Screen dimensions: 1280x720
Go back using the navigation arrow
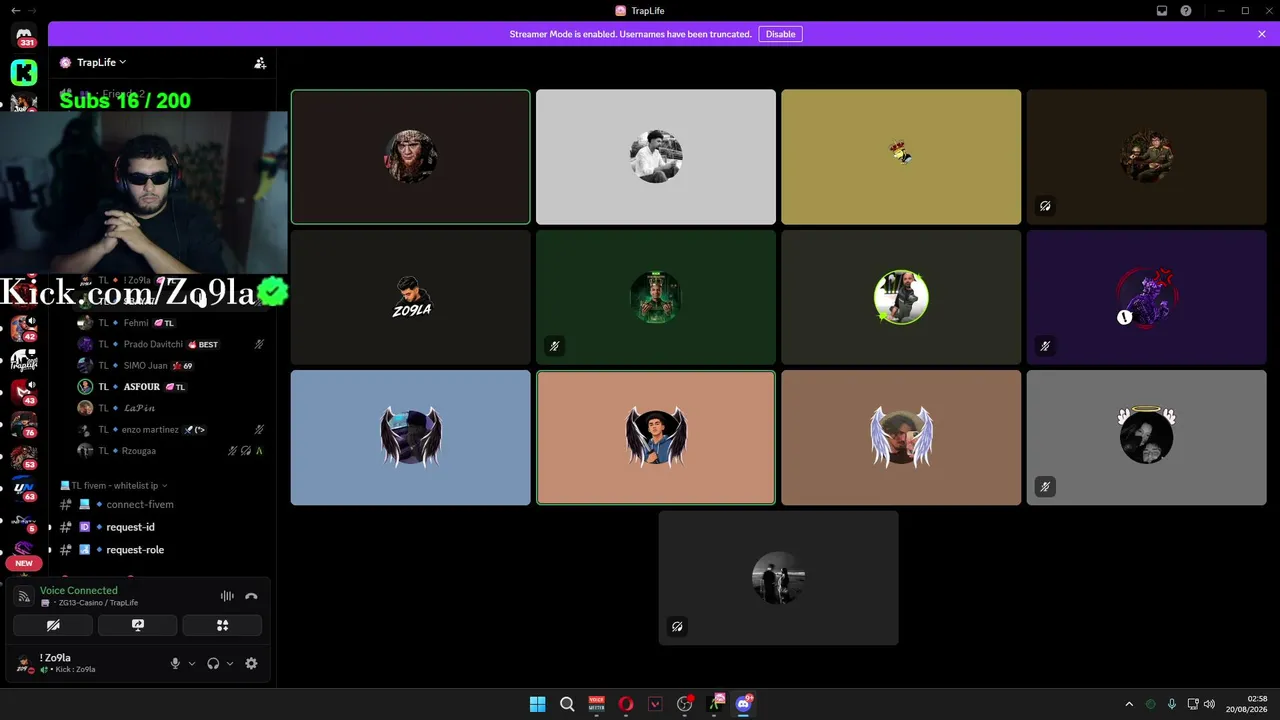coord(15,11)
